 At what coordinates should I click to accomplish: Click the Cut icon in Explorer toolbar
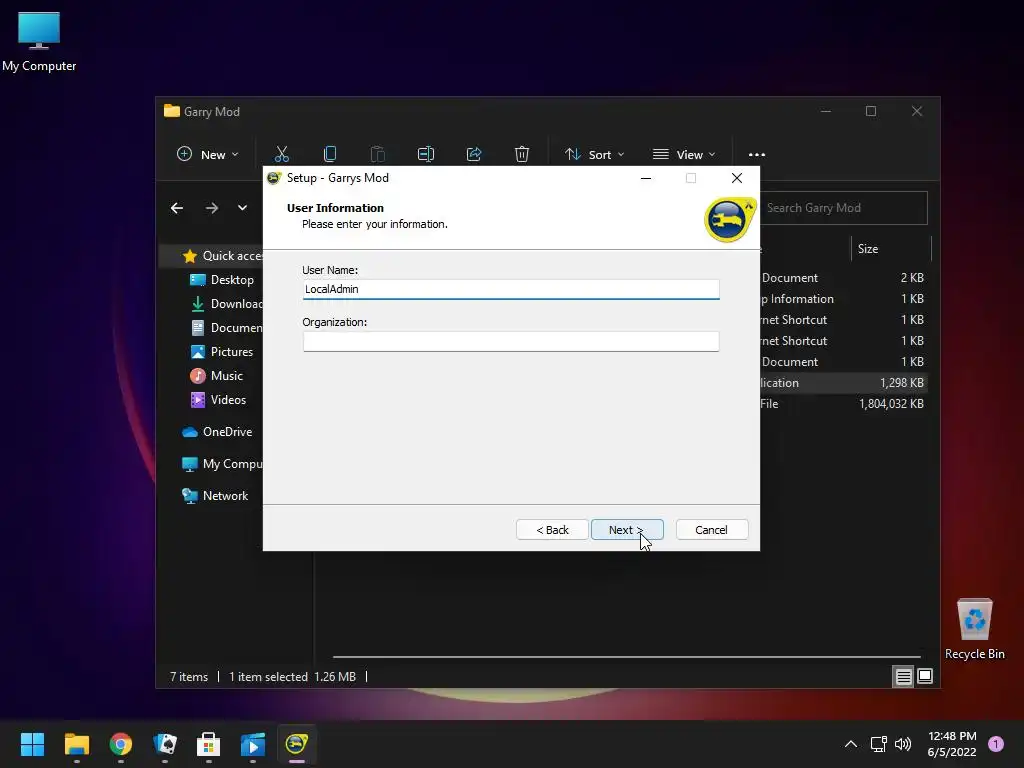[281, 154]
